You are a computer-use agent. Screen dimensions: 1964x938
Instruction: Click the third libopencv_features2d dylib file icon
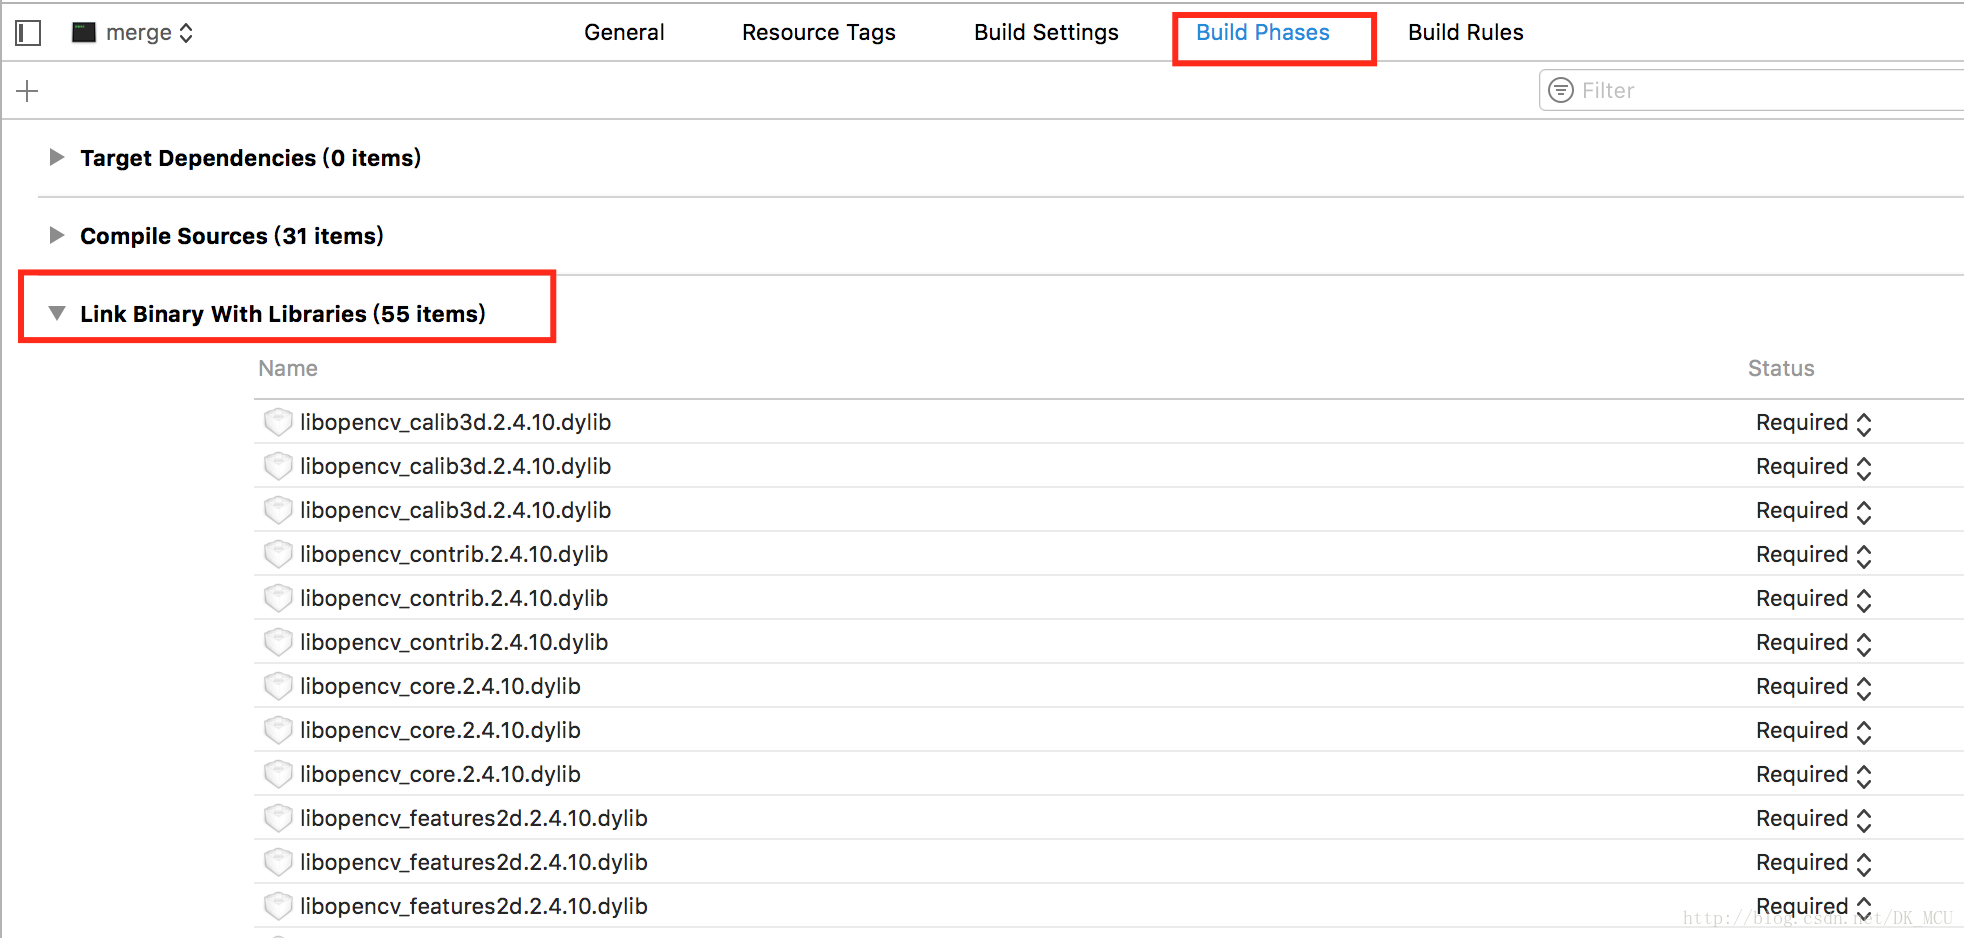(x=278, y=906)
